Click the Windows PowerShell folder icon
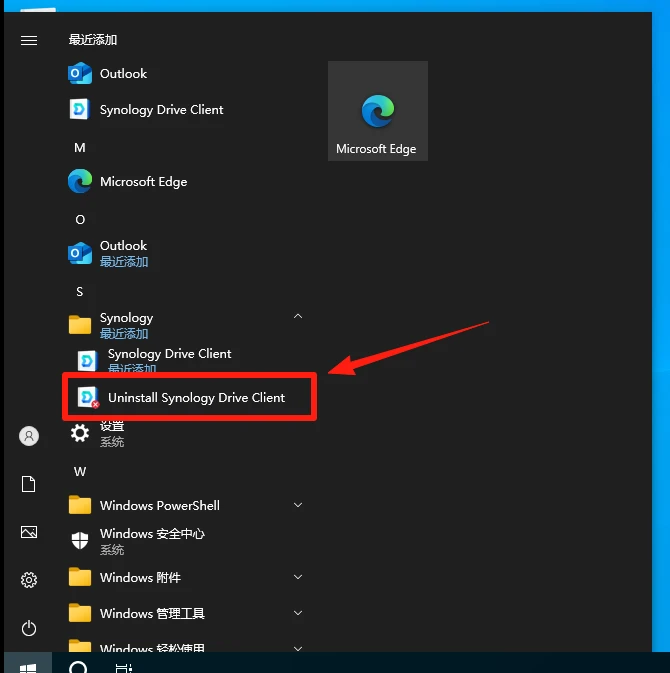 tap(80, 505)
